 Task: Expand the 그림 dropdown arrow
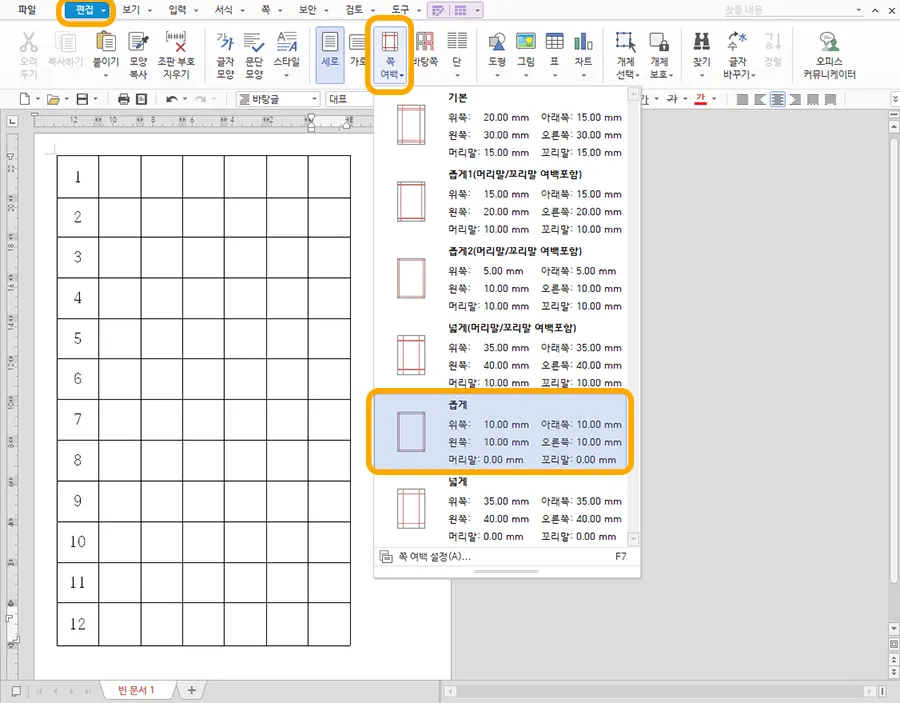(526, 75)
